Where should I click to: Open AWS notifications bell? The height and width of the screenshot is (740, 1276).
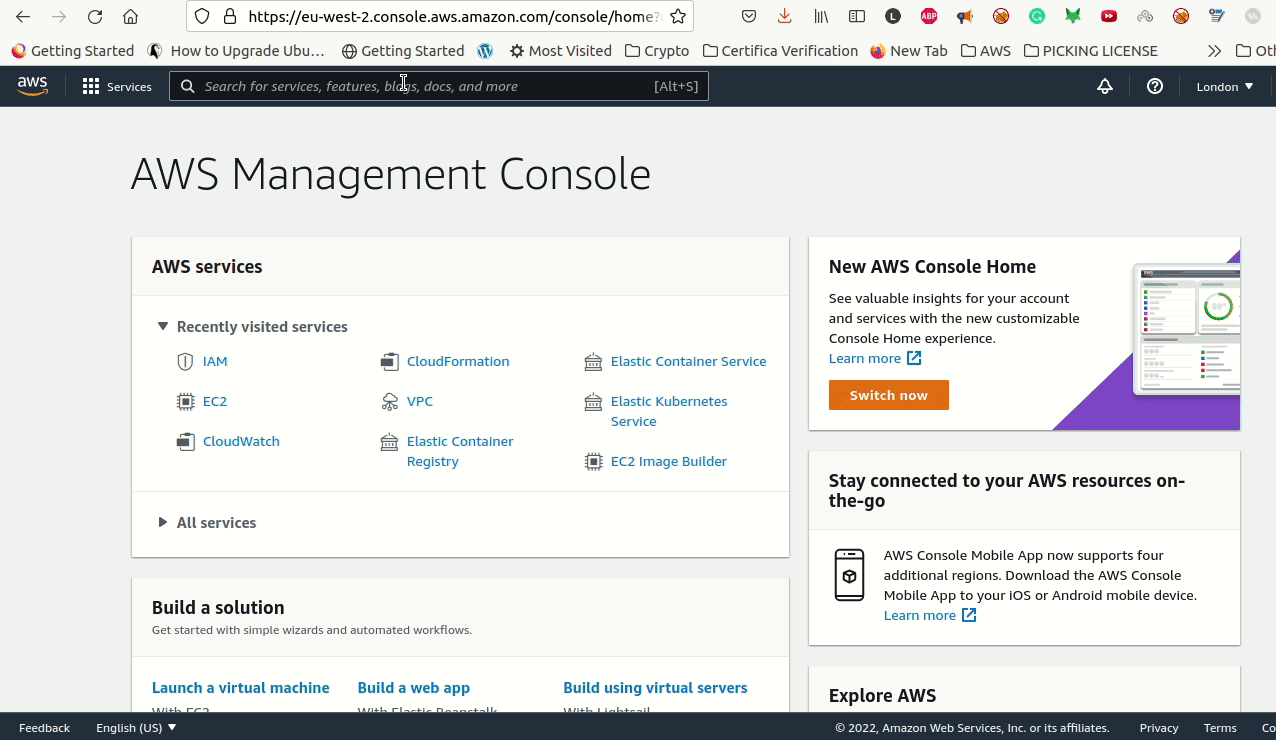(x=1105, y=87)
